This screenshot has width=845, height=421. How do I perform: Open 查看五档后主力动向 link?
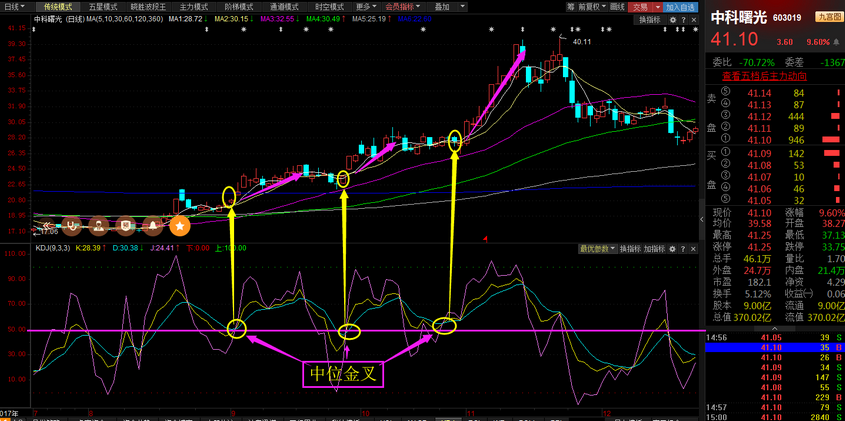(765, 75)
